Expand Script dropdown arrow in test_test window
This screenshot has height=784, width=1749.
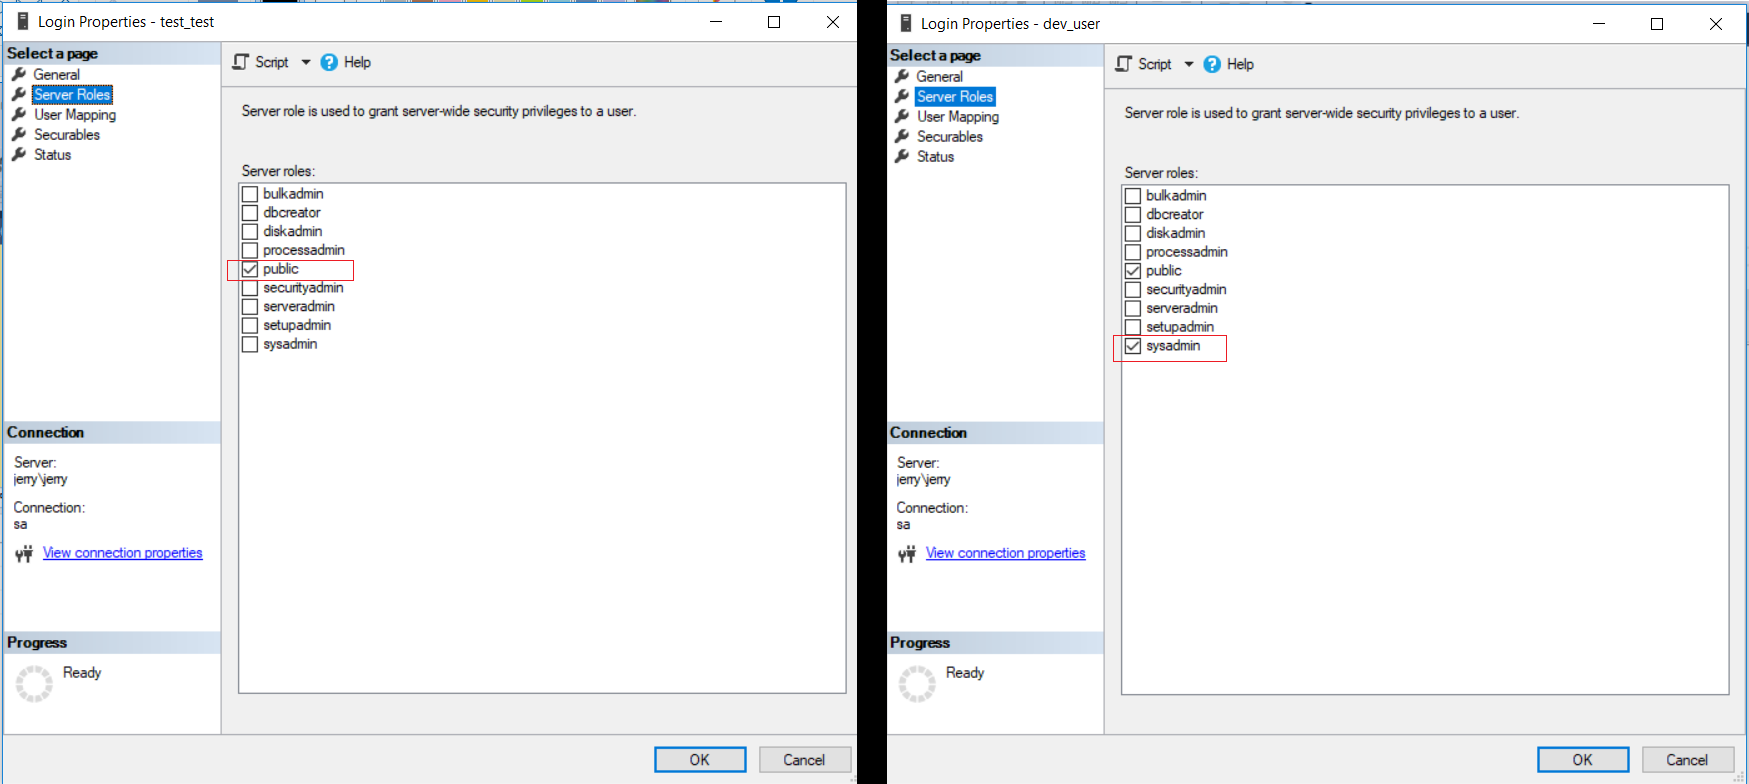[x=306, y=62]
